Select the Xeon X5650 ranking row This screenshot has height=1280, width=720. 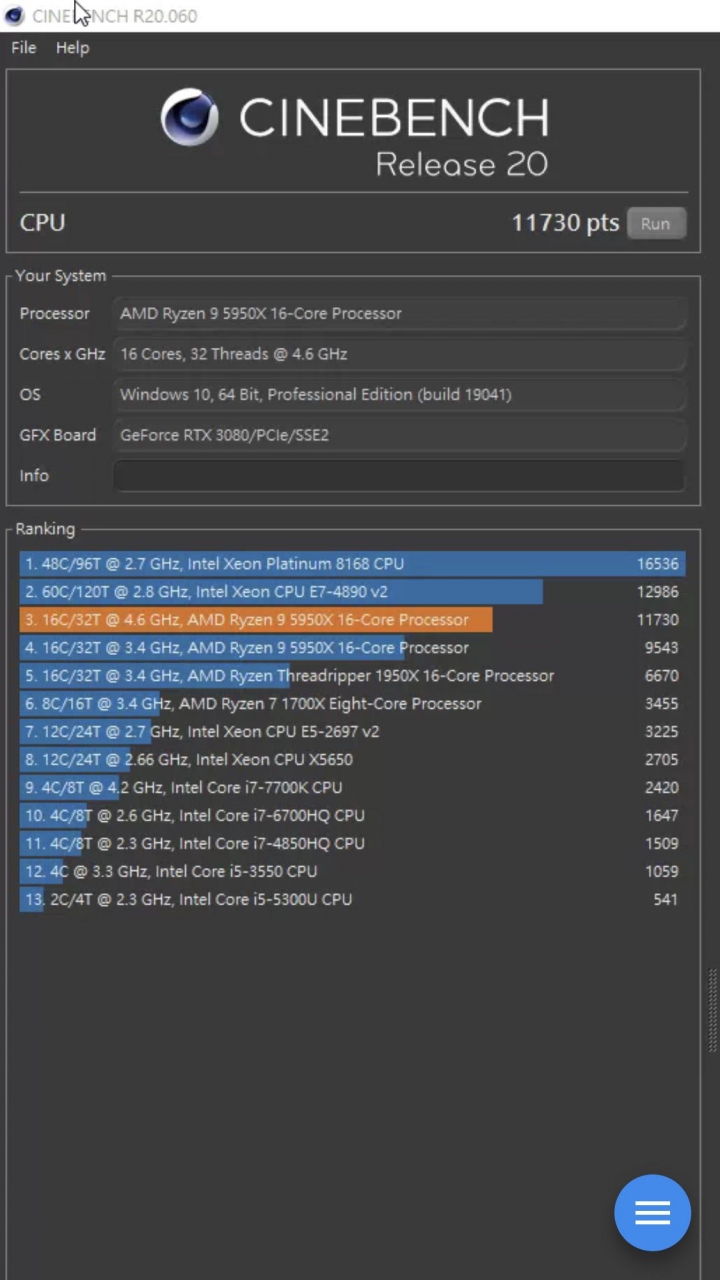coord(352,759)
